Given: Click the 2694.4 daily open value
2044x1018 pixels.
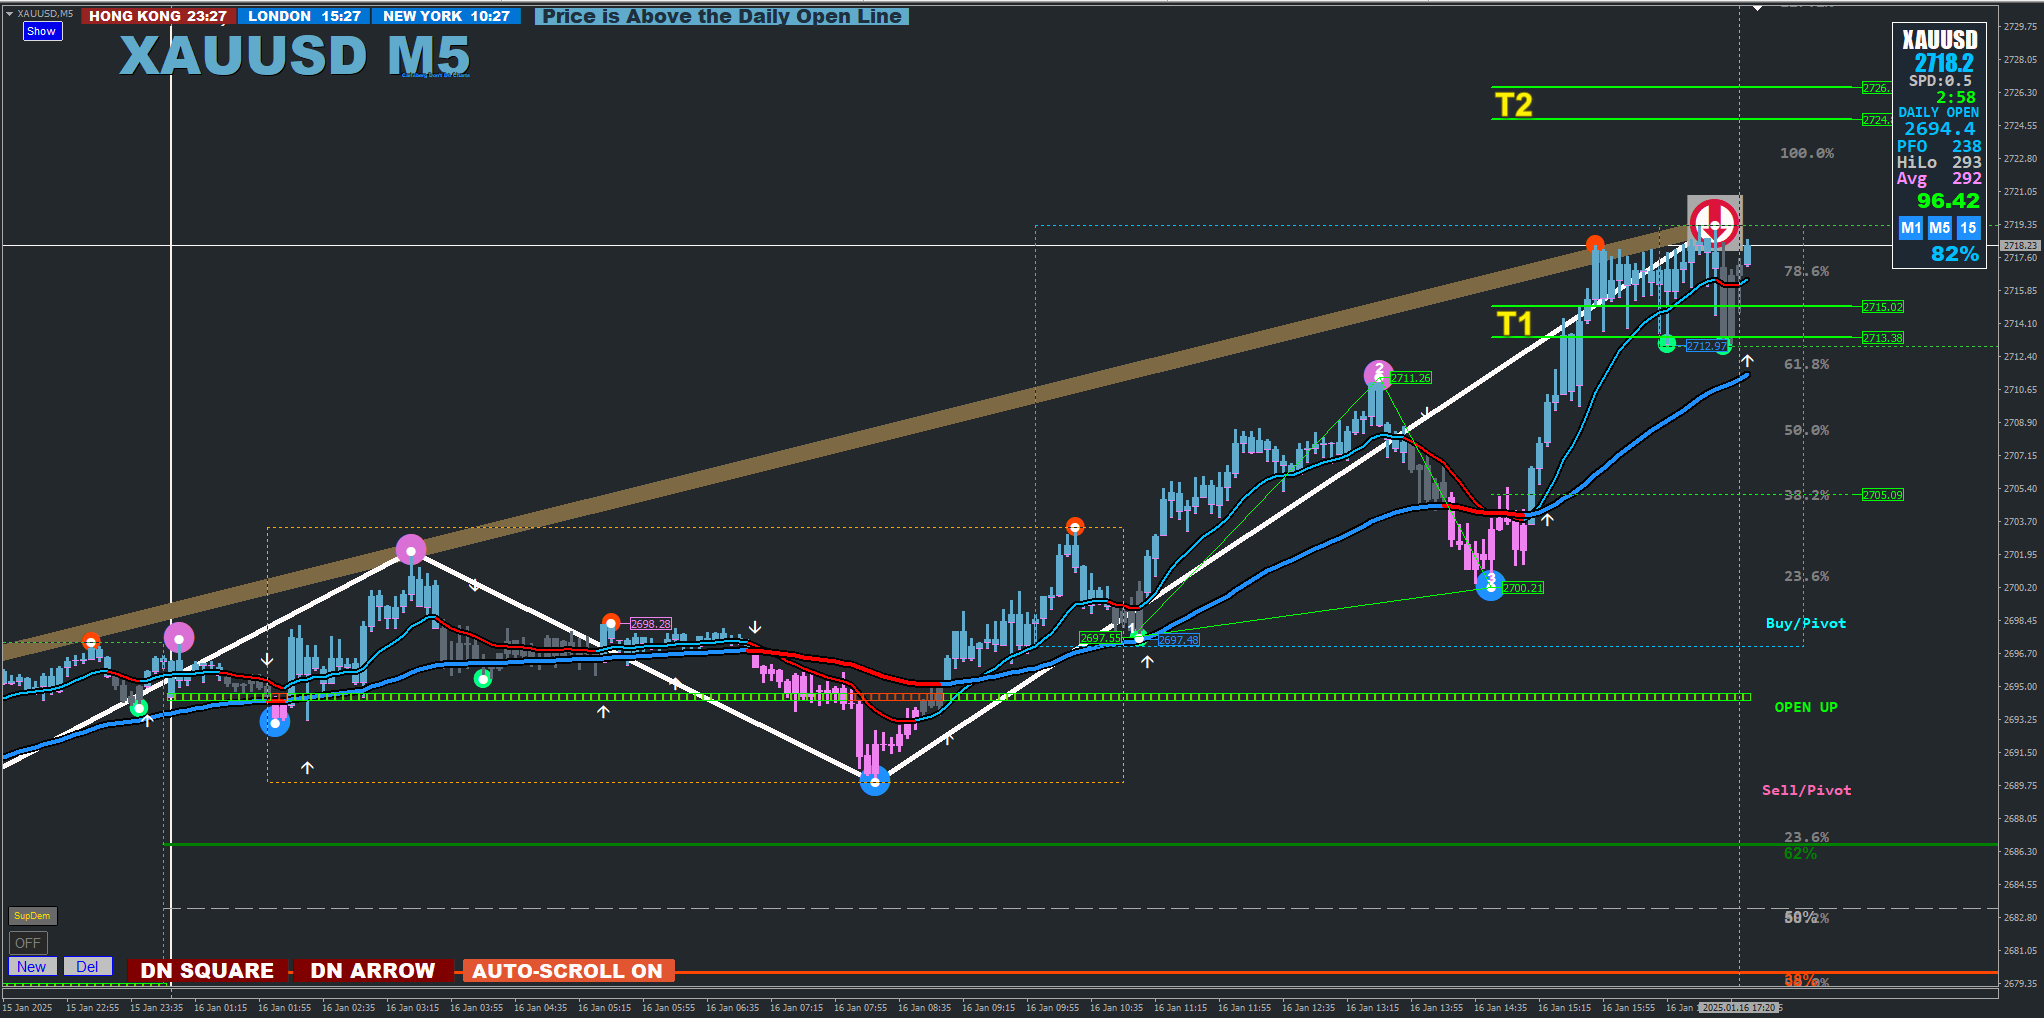Looking at the screenshot, I should tap(1939, 129).
